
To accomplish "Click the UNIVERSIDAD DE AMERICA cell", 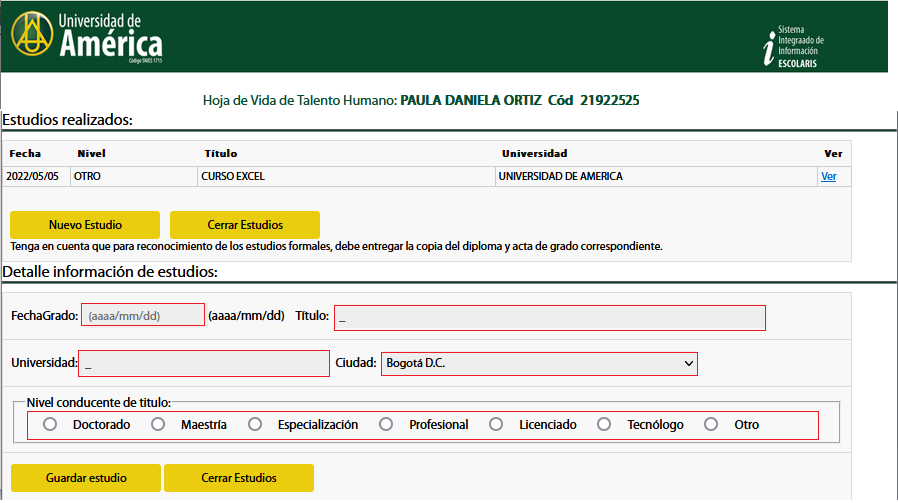I will (656, 176).
